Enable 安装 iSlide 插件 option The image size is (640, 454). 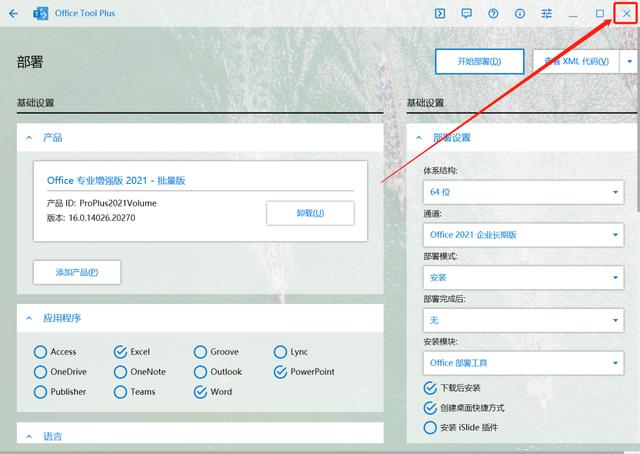(x=430, y=427)
